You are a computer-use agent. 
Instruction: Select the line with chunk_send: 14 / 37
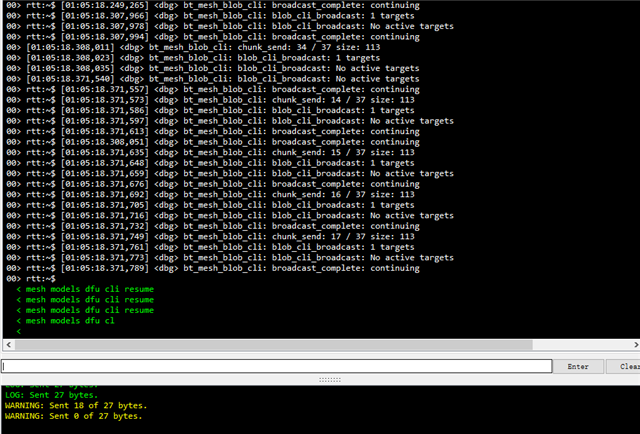pos(210,100)
